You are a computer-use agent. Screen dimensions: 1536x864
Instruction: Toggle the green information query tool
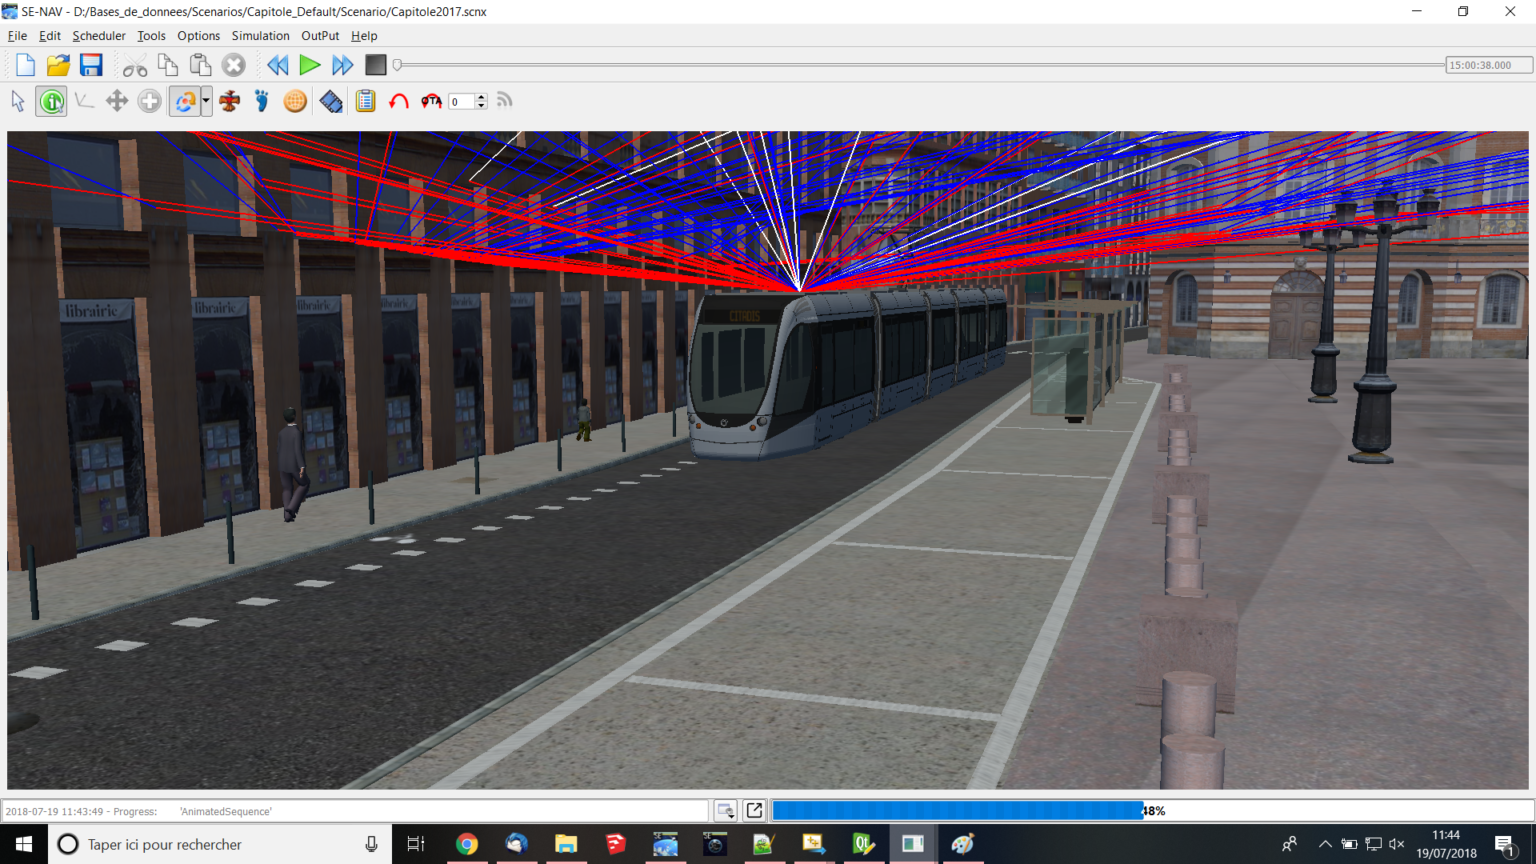(52, 101)
